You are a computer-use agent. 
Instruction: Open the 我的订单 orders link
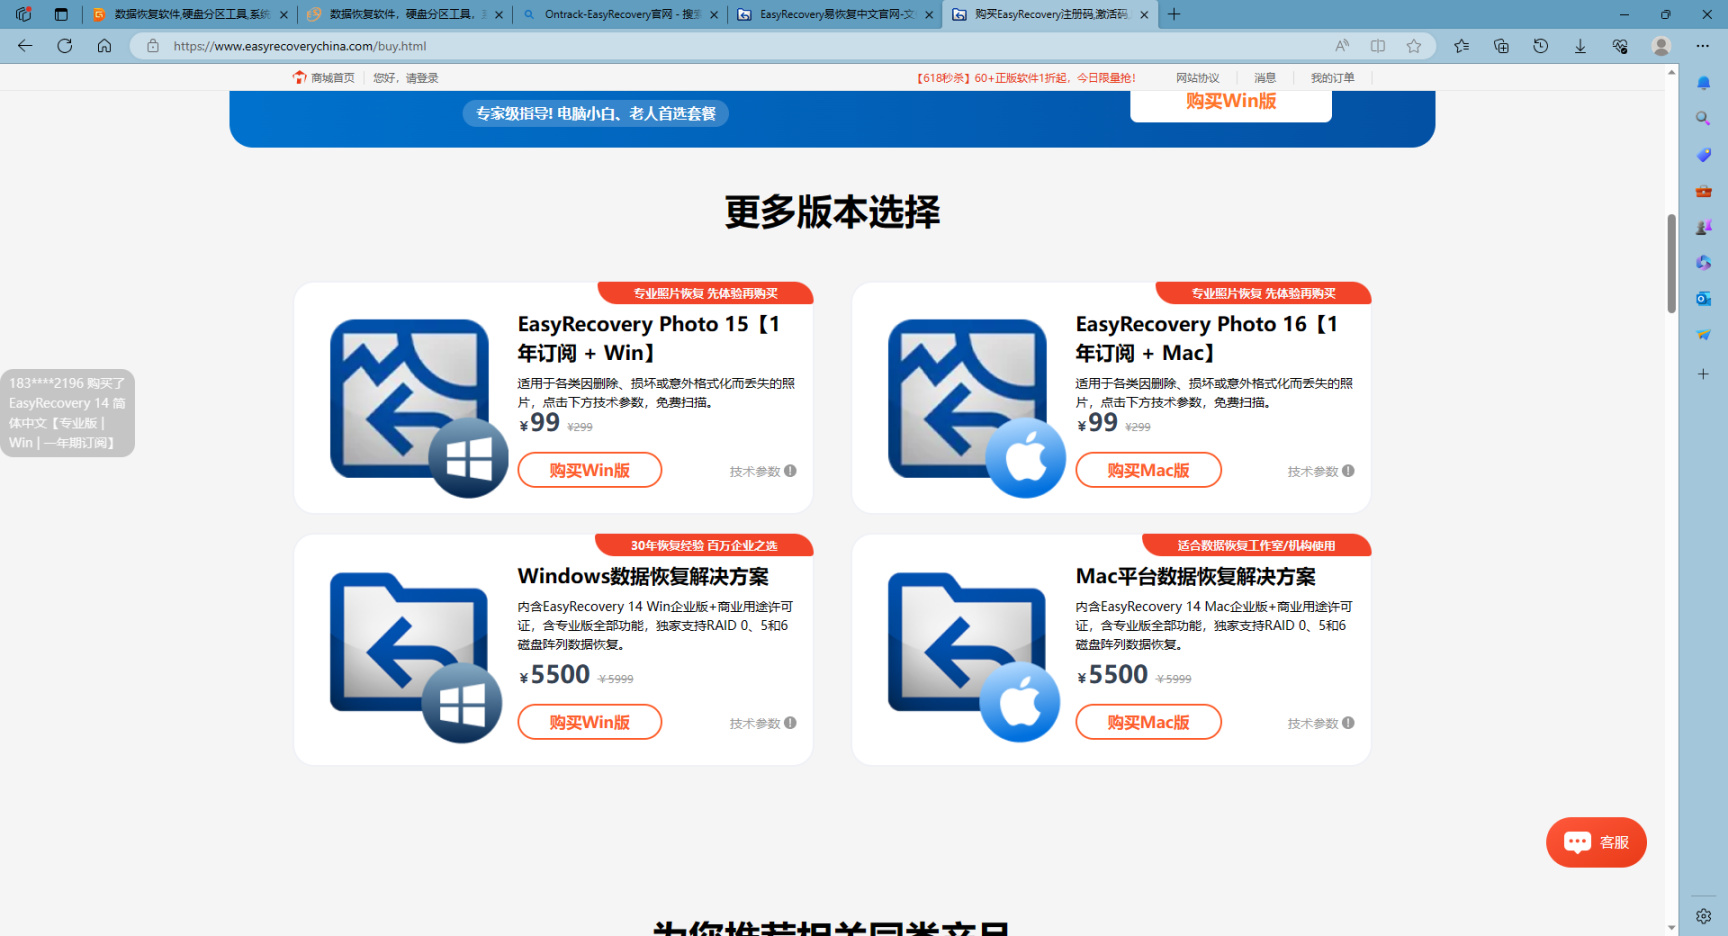click(x=1333, y=78)
